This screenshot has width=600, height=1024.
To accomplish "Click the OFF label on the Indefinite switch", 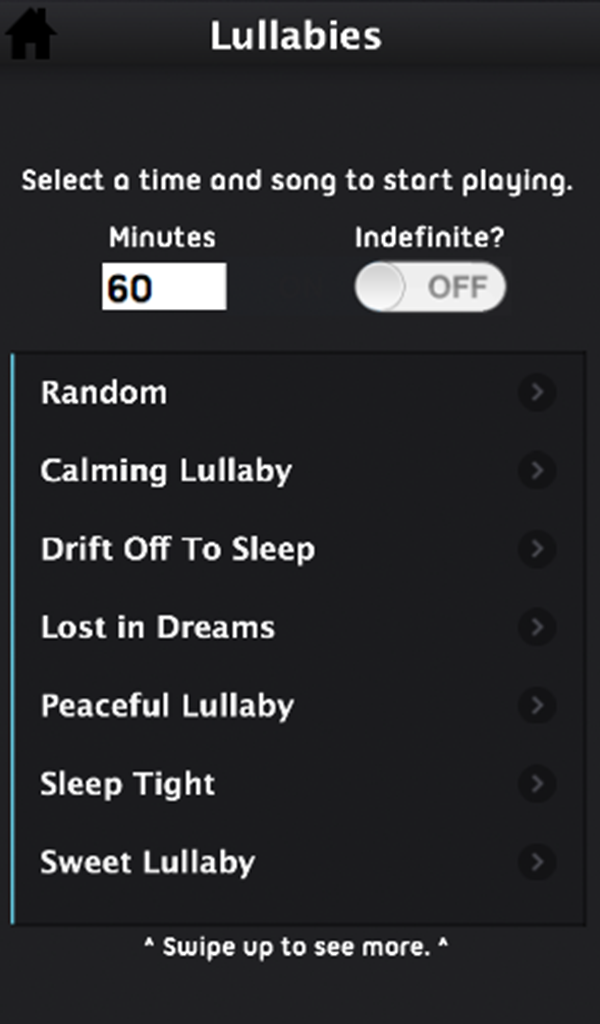I will [457, 288].
